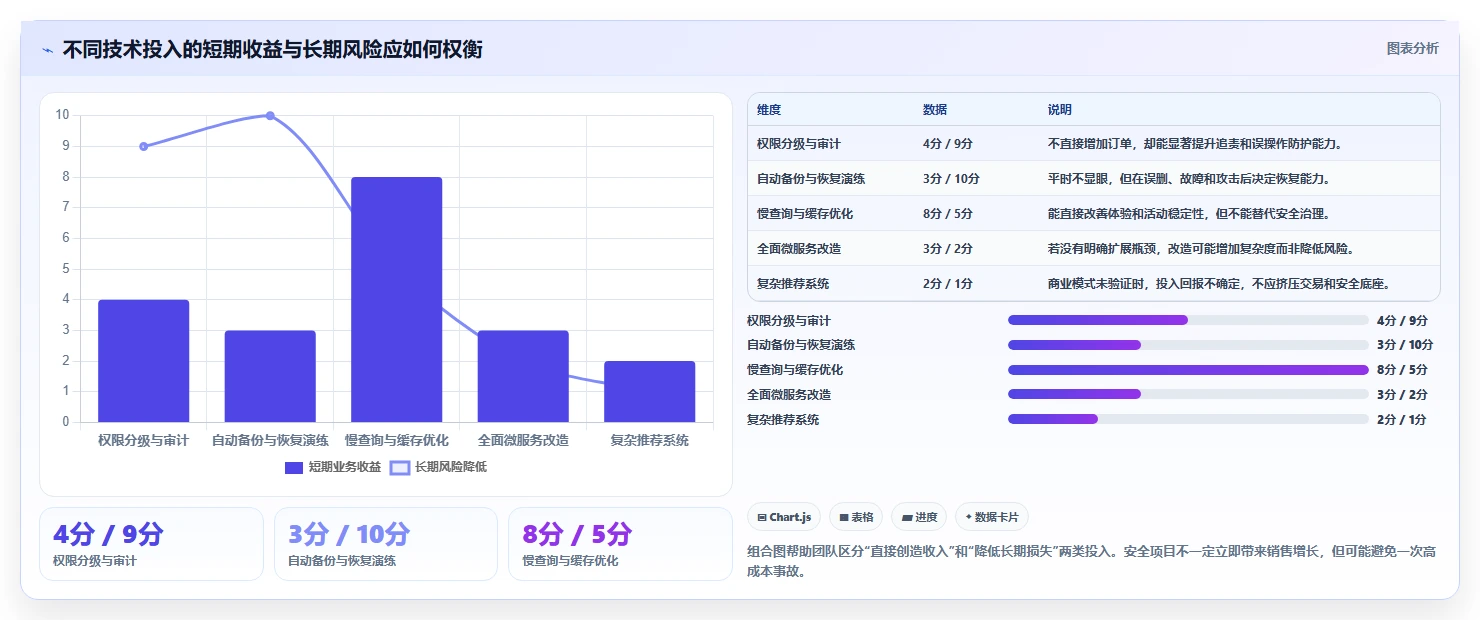Click the 图表分析 label in header

[1412, 48]
